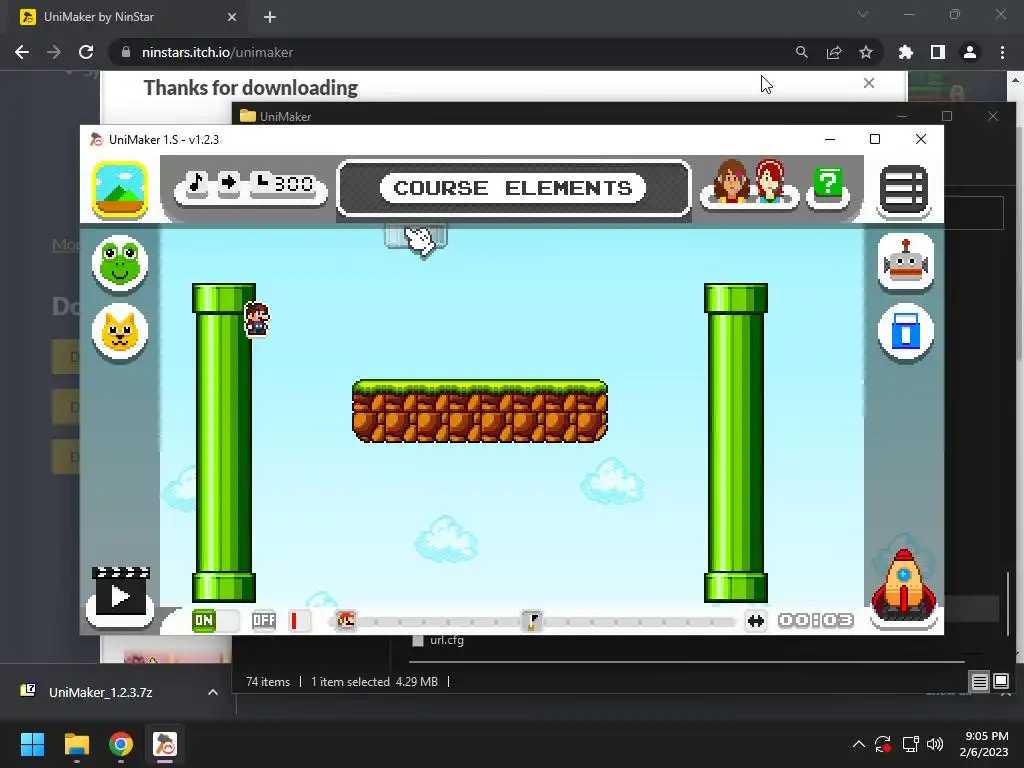Open Chrome from the taskbar

(121, 744)
